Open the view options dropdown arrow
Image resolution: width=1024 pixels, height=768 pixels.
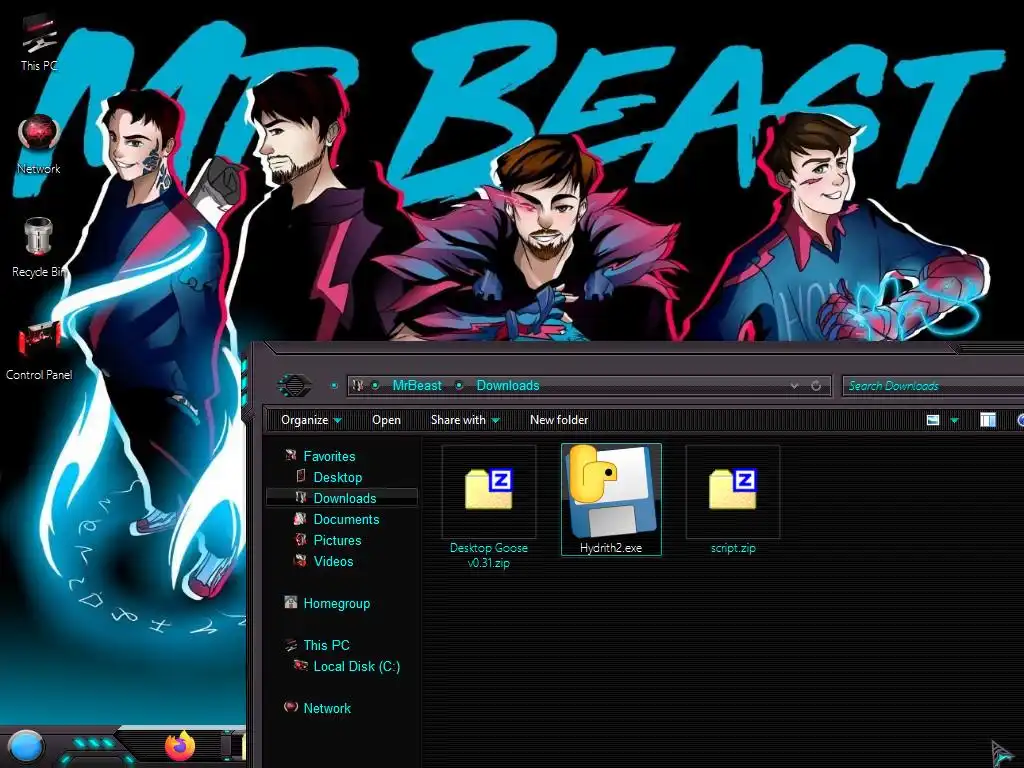(954, 421)
